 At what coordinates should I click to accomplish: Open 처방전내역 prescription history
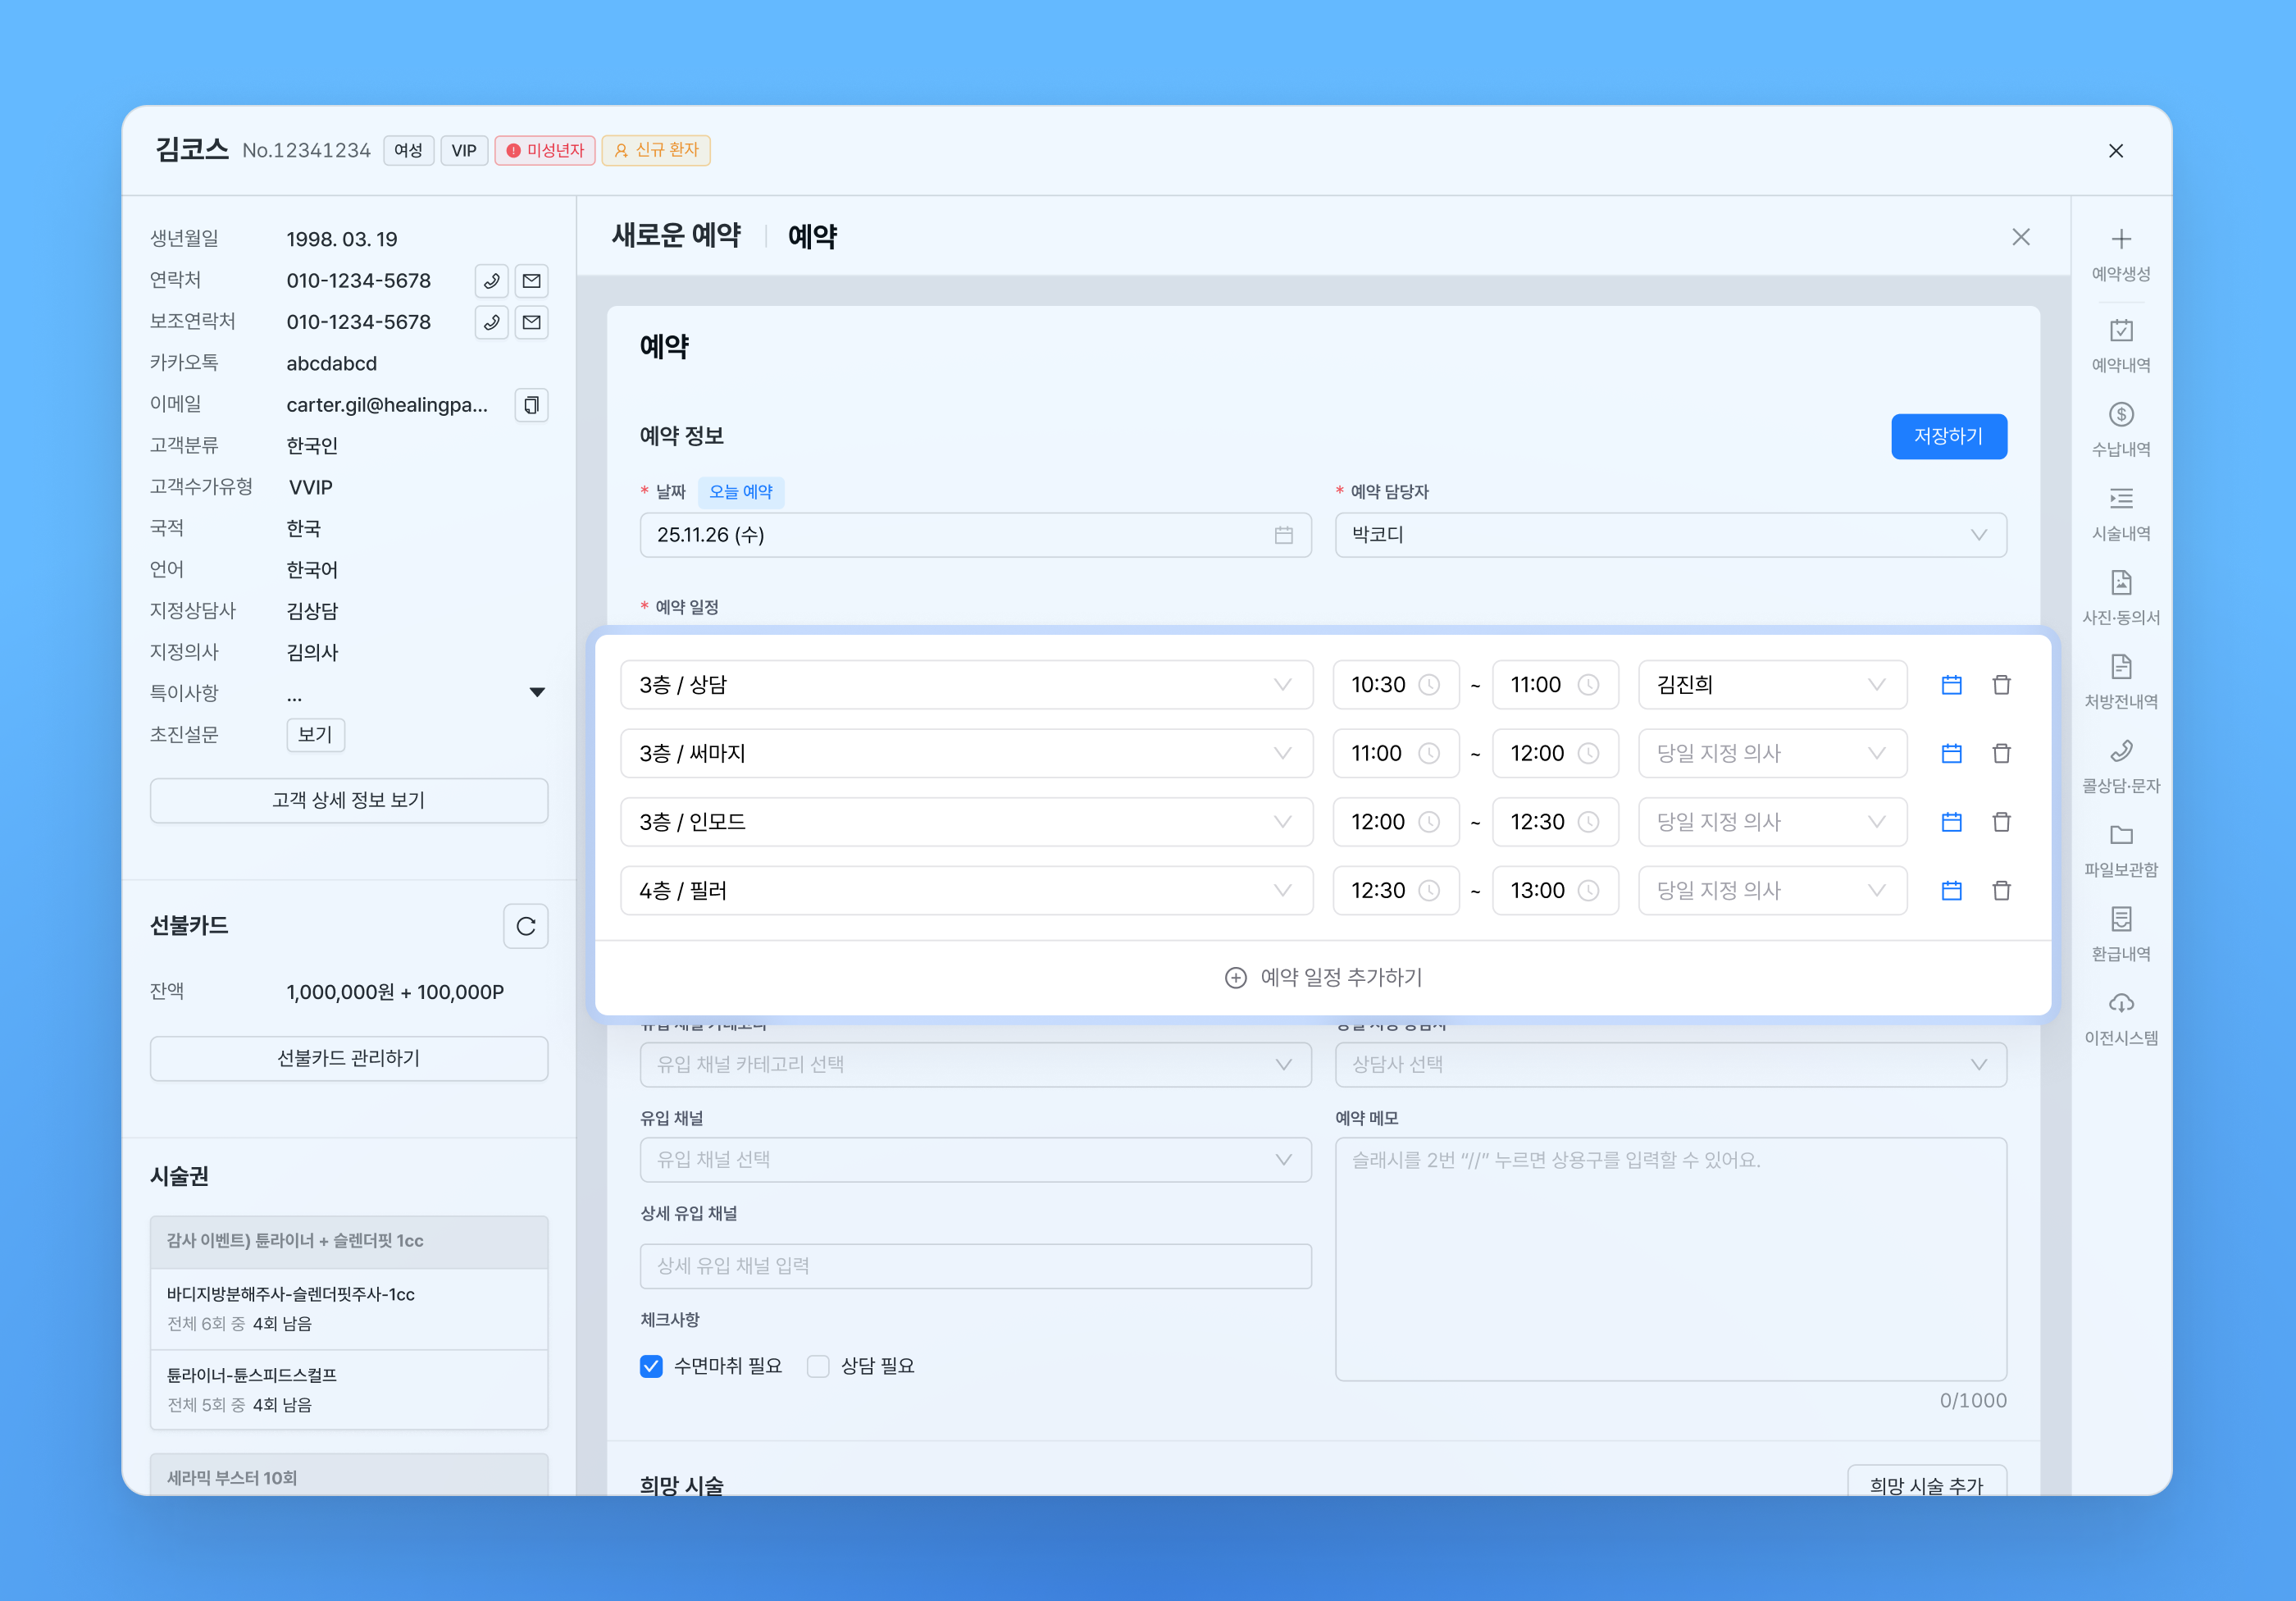coord(2121,682)
